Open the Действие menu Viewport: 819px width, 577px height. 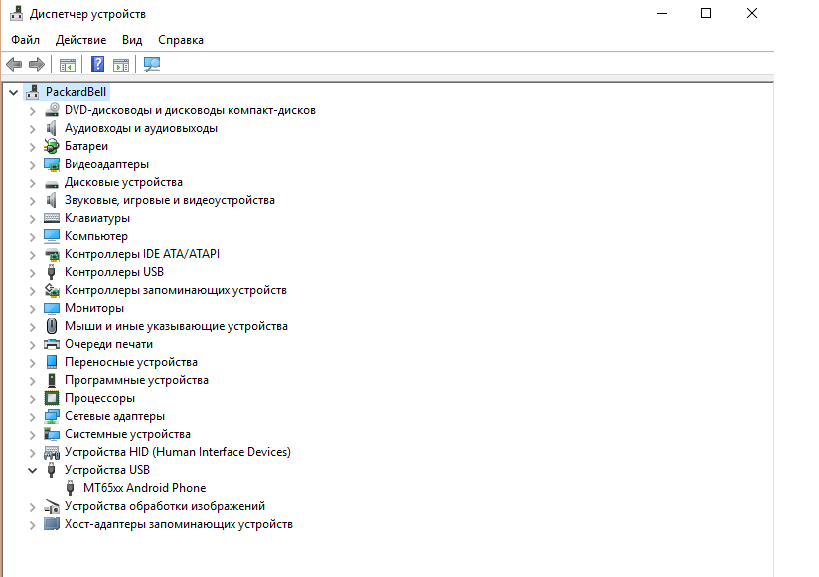tap(81, 40)
